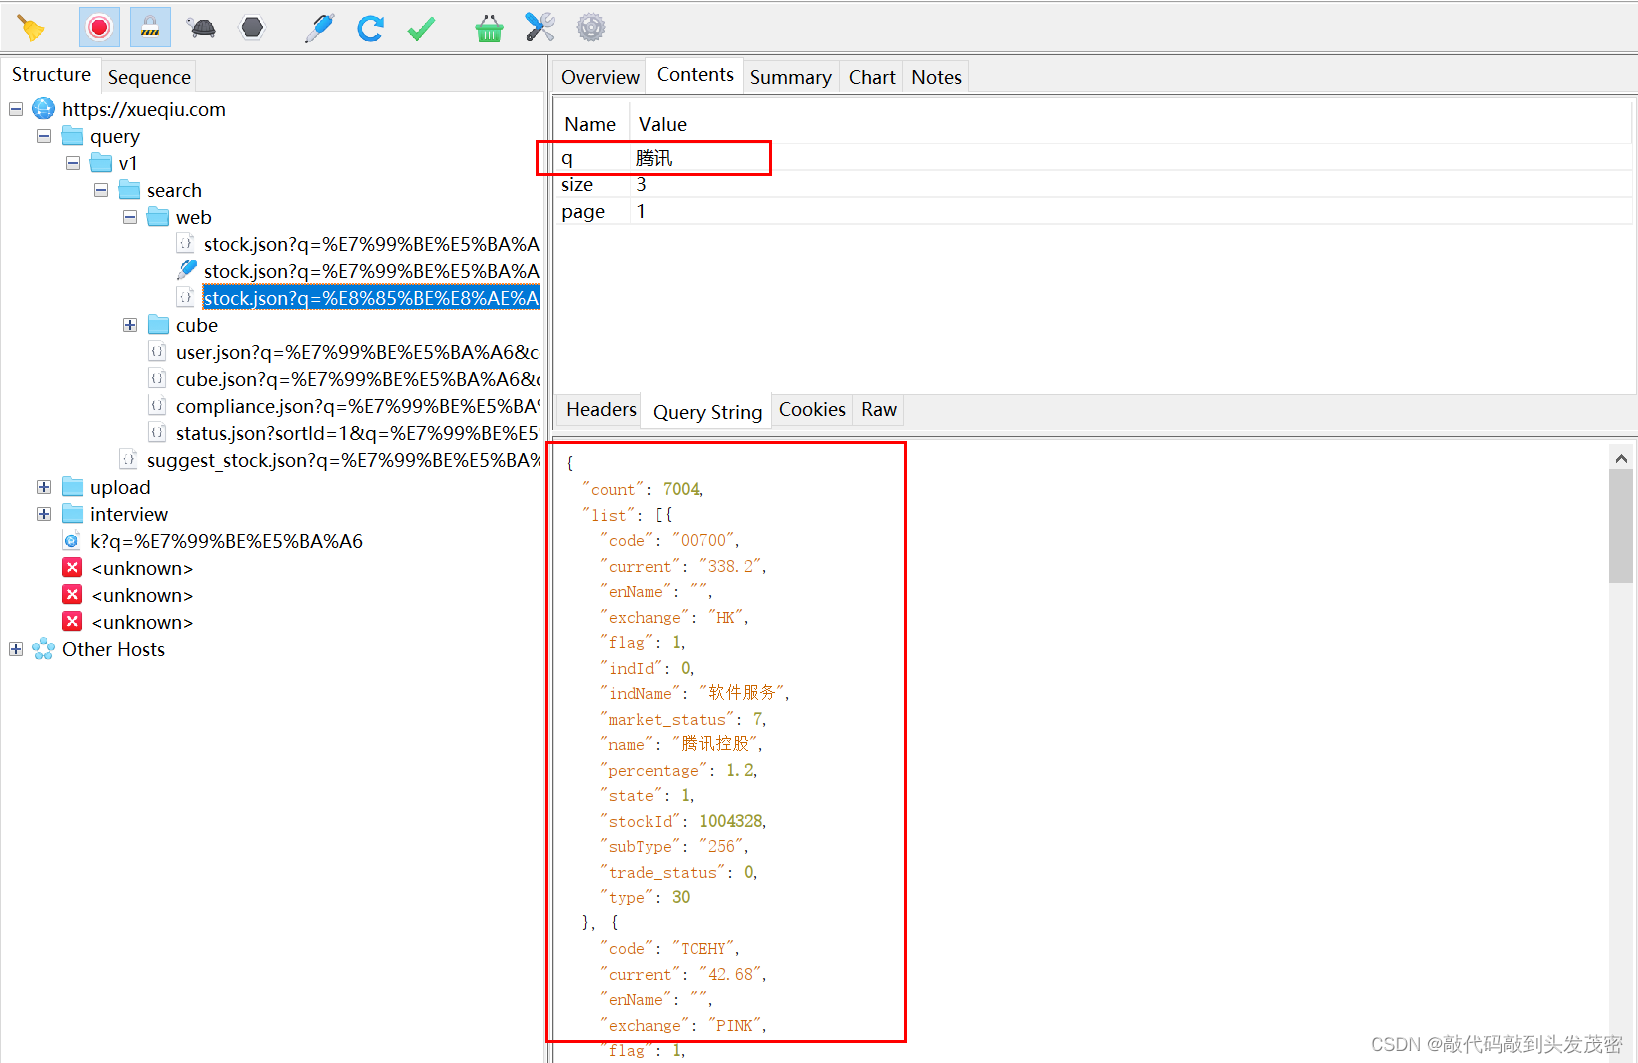Click the "stockId": 1004328 line

point(683,821)
